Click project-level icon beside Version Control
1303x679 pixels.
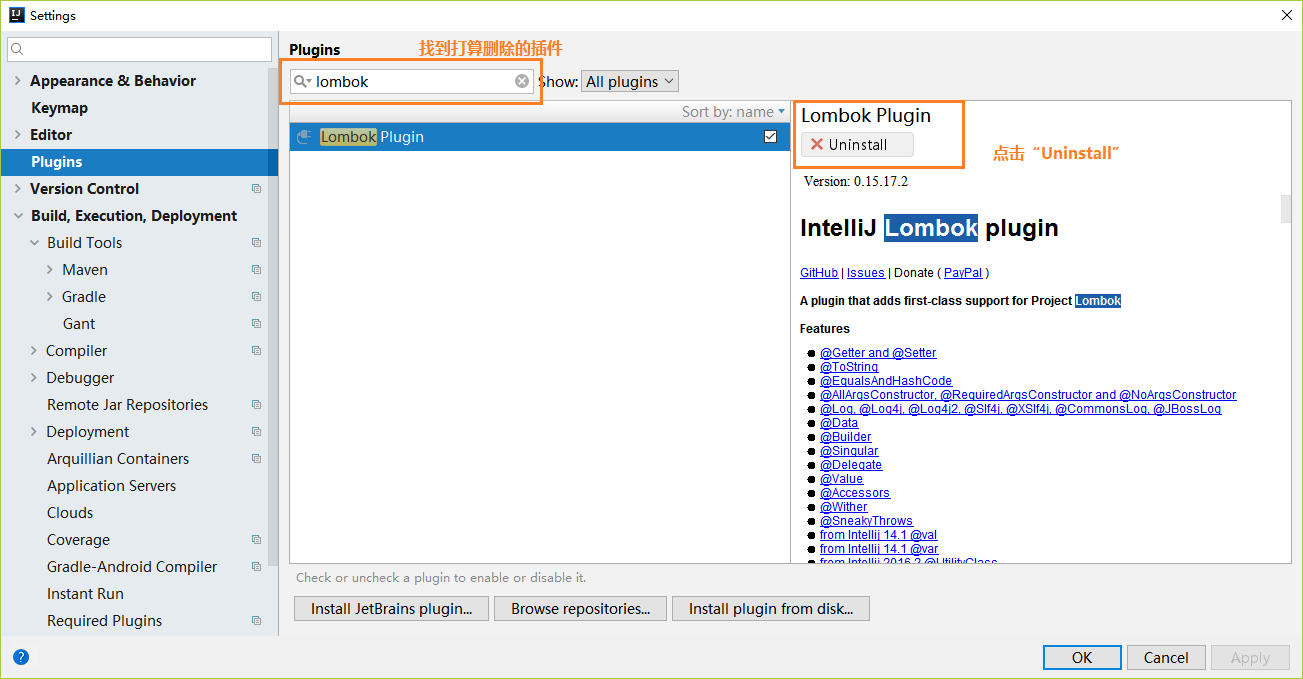[257, 189]
